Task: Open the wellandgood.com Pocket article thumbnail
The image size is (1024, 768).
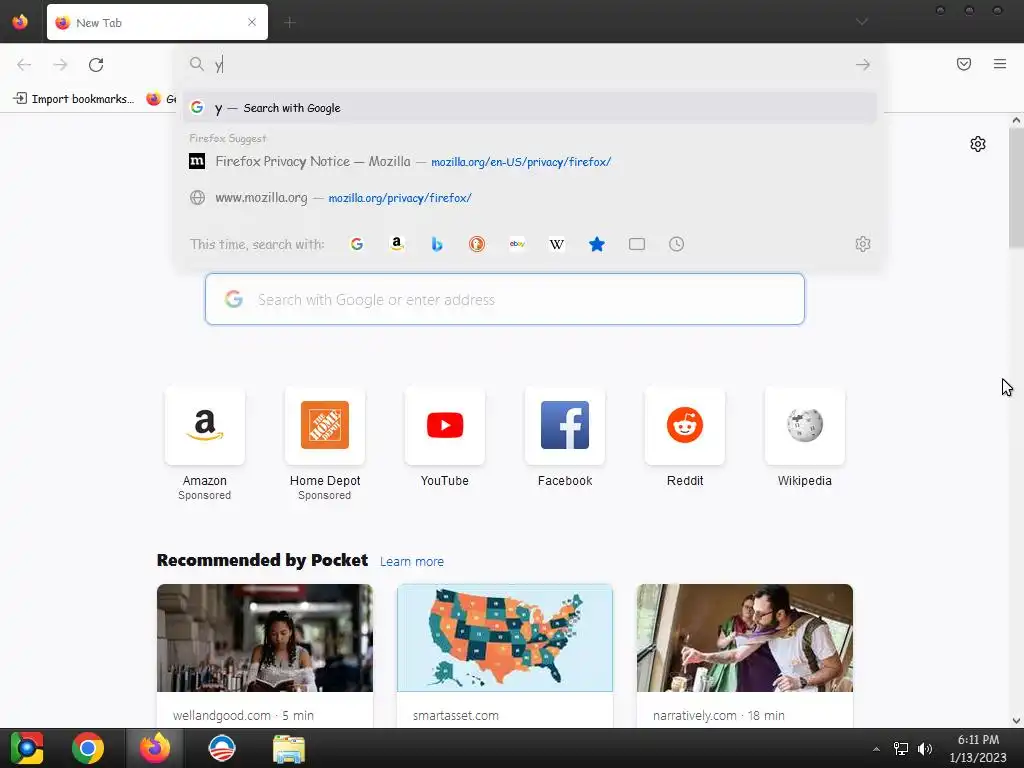Action: point(264,638)
